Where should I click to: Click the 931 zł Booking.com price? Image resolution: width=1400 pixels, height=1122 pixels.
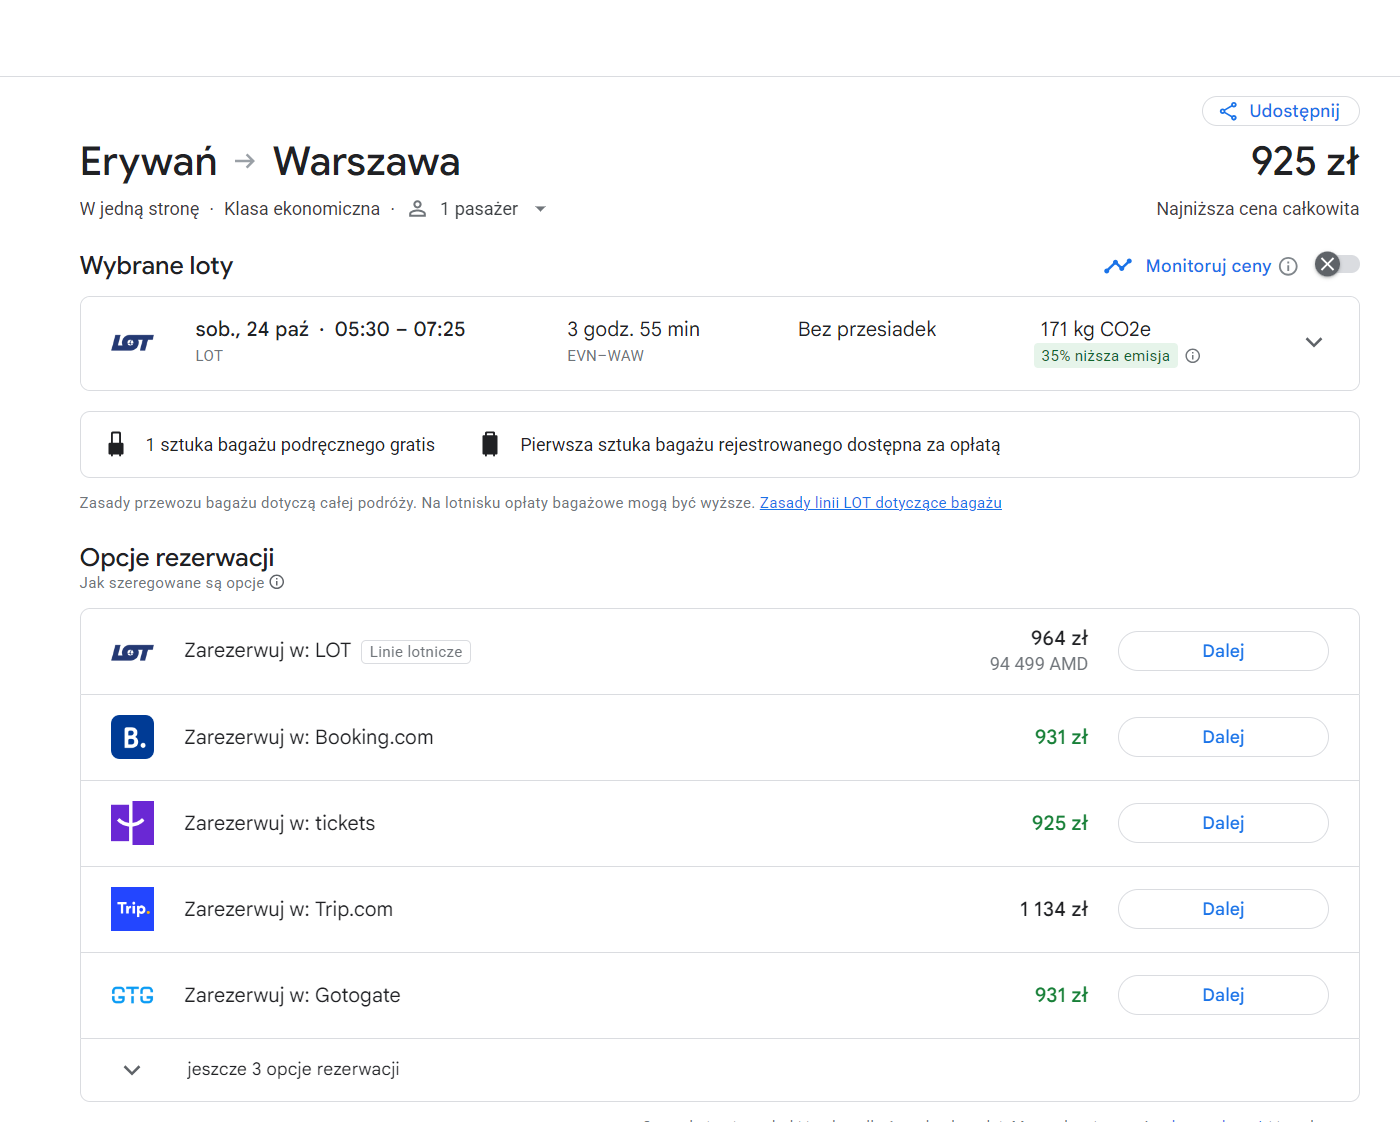tap(1061, 737)
